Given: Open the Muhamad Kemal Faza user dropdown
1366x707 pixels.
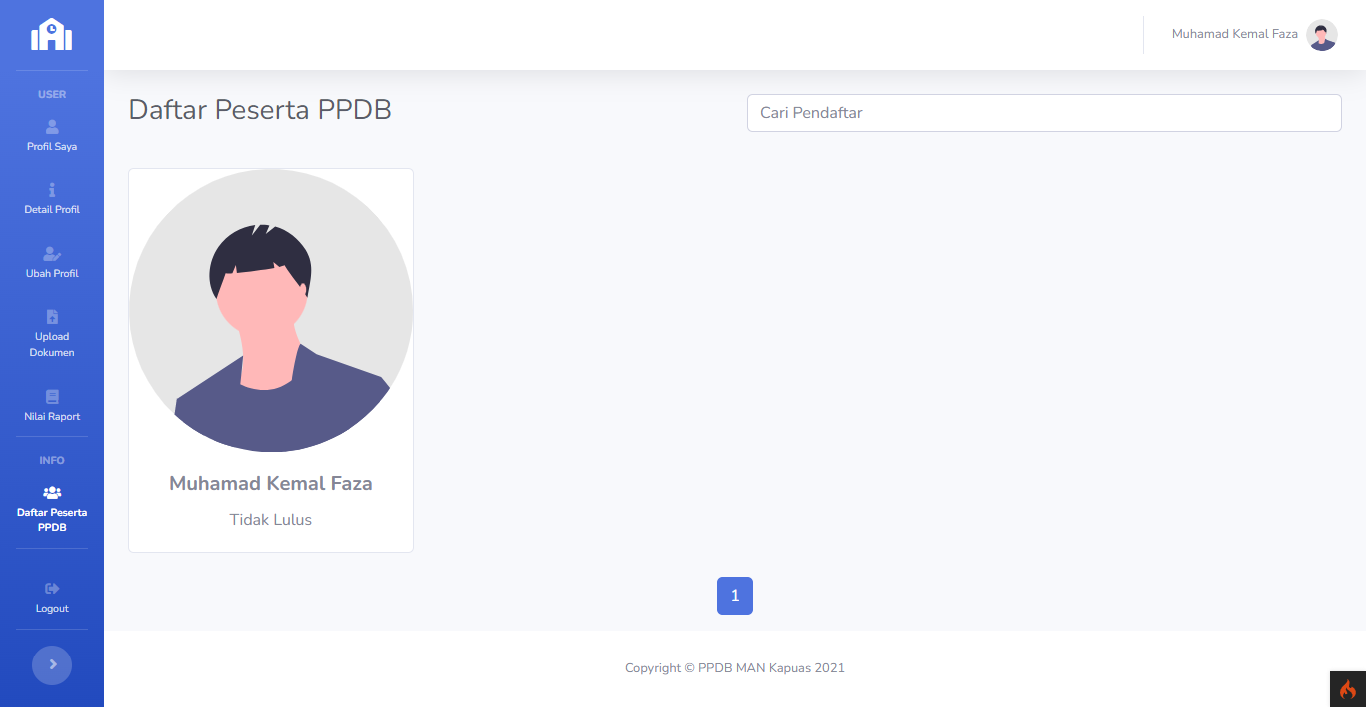Looking at the screenshot, I should 1234,35.
